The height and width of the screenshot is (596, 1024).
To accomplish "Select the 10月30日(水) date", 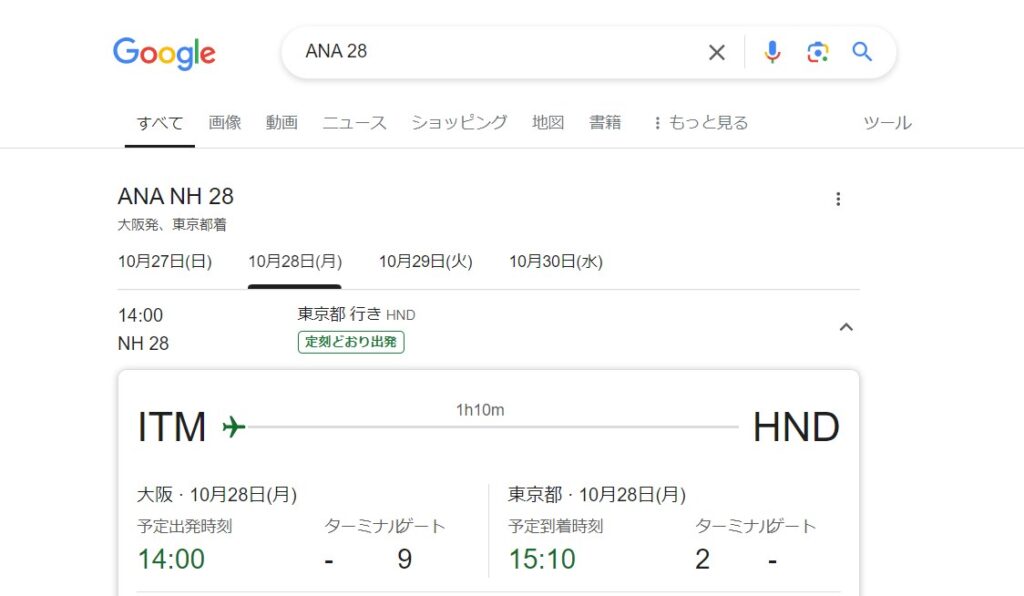I will (556, 262).
